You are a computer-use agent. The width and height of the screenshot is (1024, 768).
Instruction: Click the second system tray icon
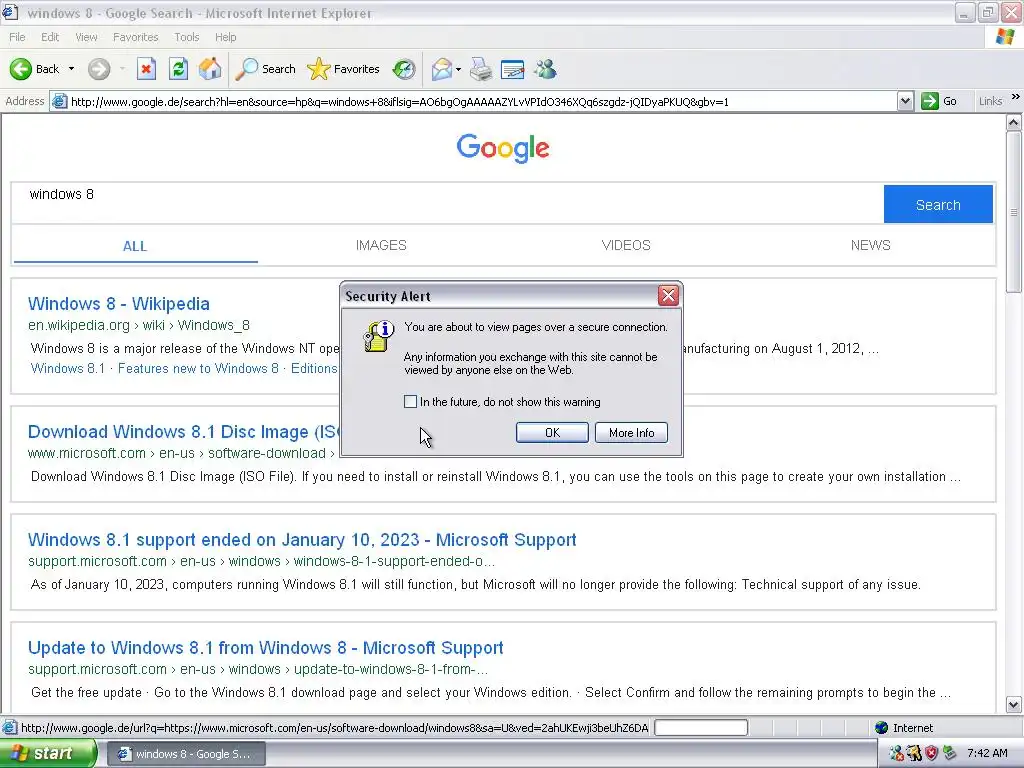pos(914,754)
